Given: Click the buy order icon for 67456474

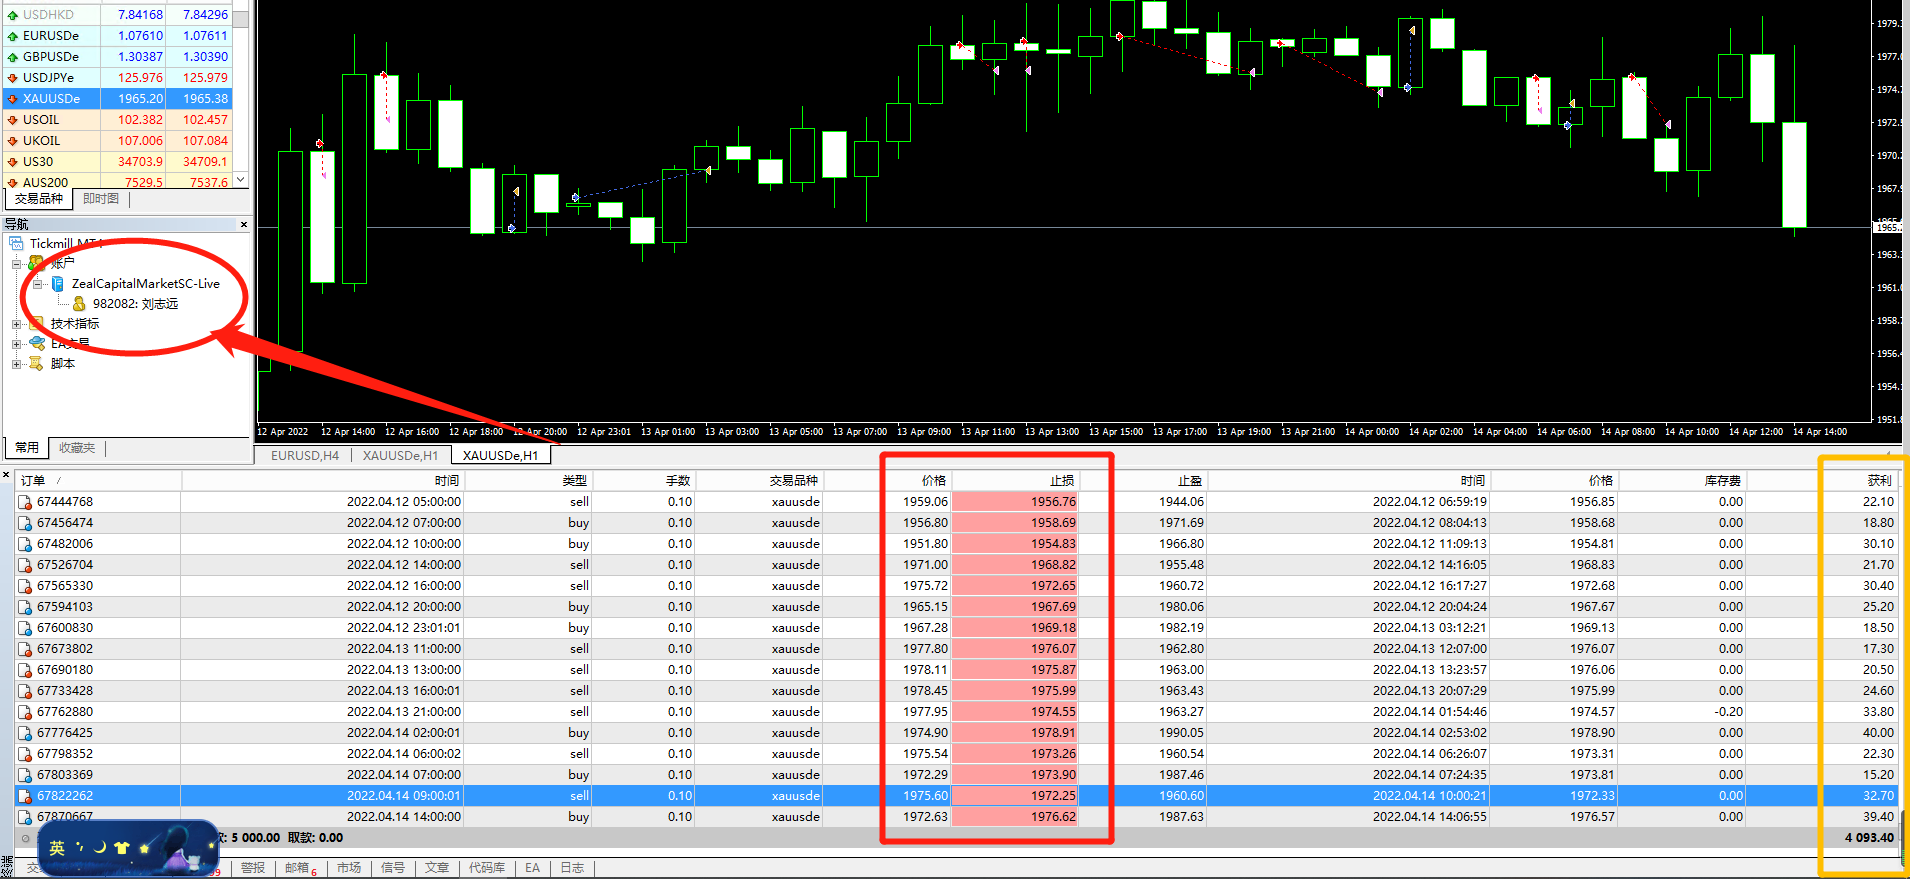Looking at the screenshot, I should tap(25, 523).
